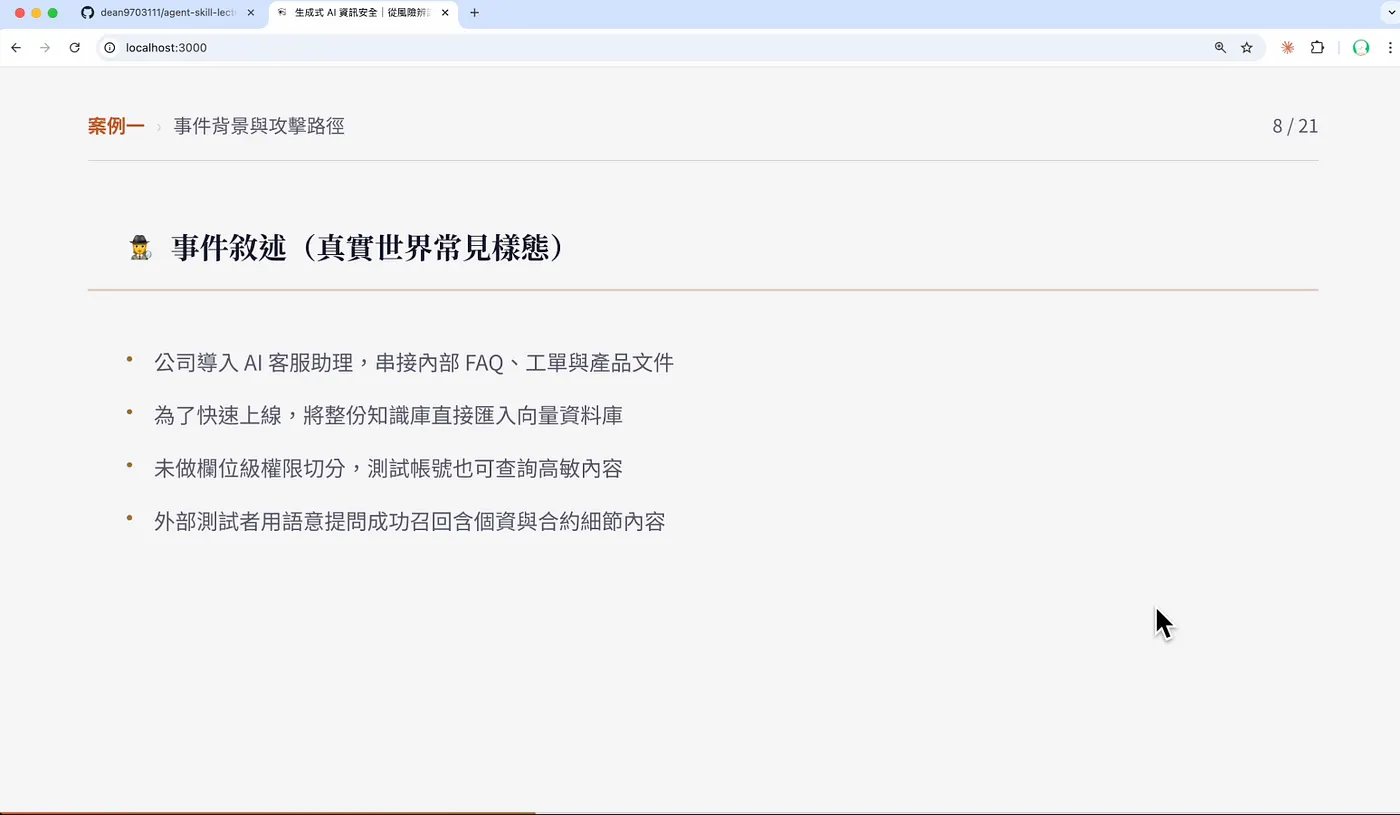Bookmark this page with the star icon

1247,47
